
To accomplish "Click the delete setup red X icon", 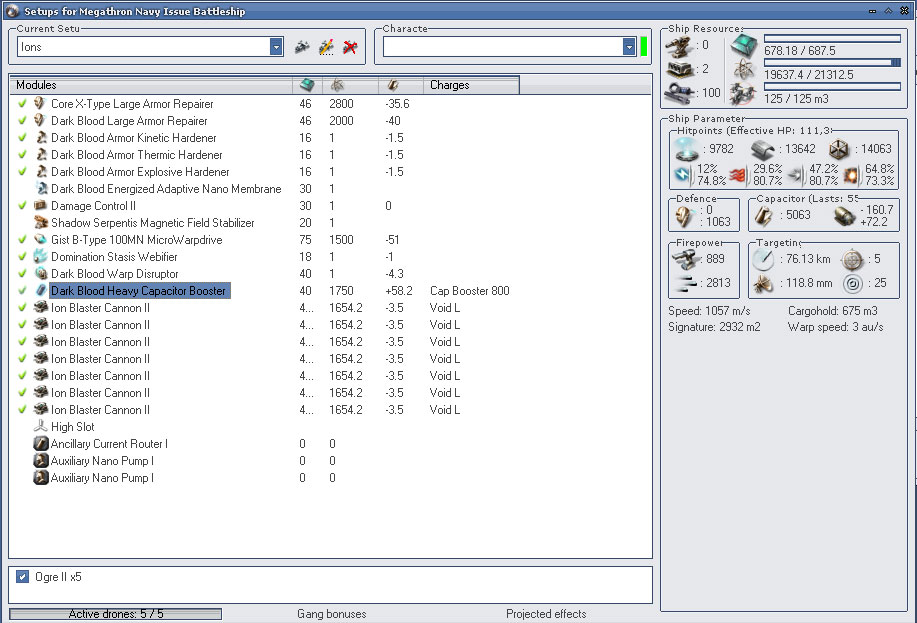I will pos(350,47).
